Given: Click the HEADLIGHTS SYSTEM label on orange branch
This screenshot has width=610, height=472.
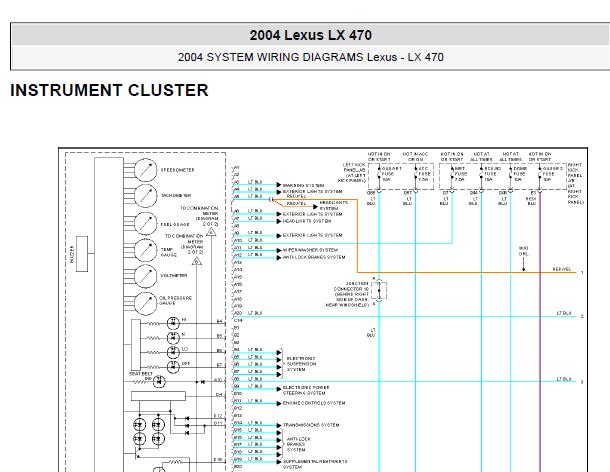Looking at the screenshot, I should tap(334, 205).
